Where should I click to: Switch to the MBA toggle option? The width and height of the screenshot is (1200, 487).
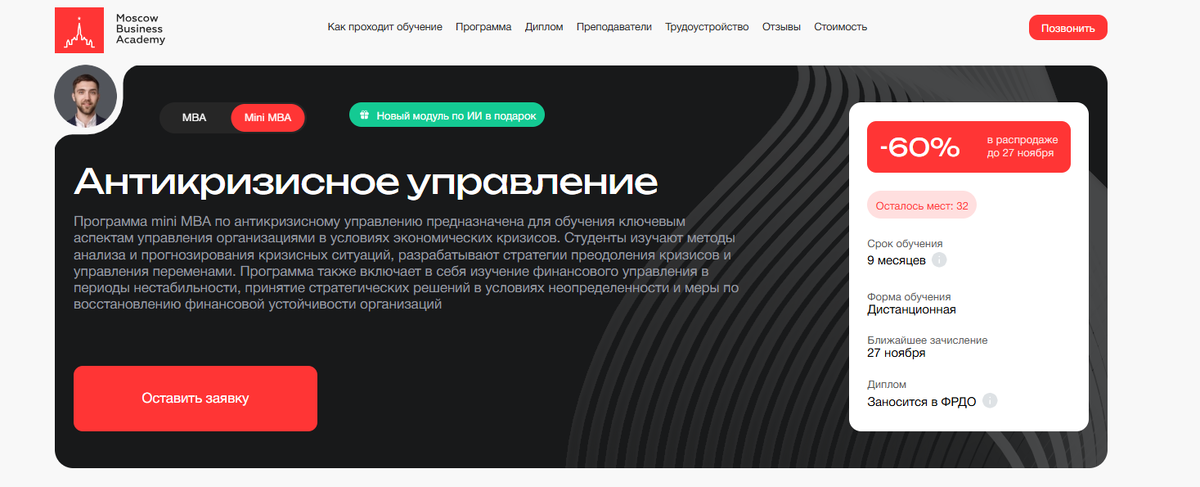(x=194, y=118)
